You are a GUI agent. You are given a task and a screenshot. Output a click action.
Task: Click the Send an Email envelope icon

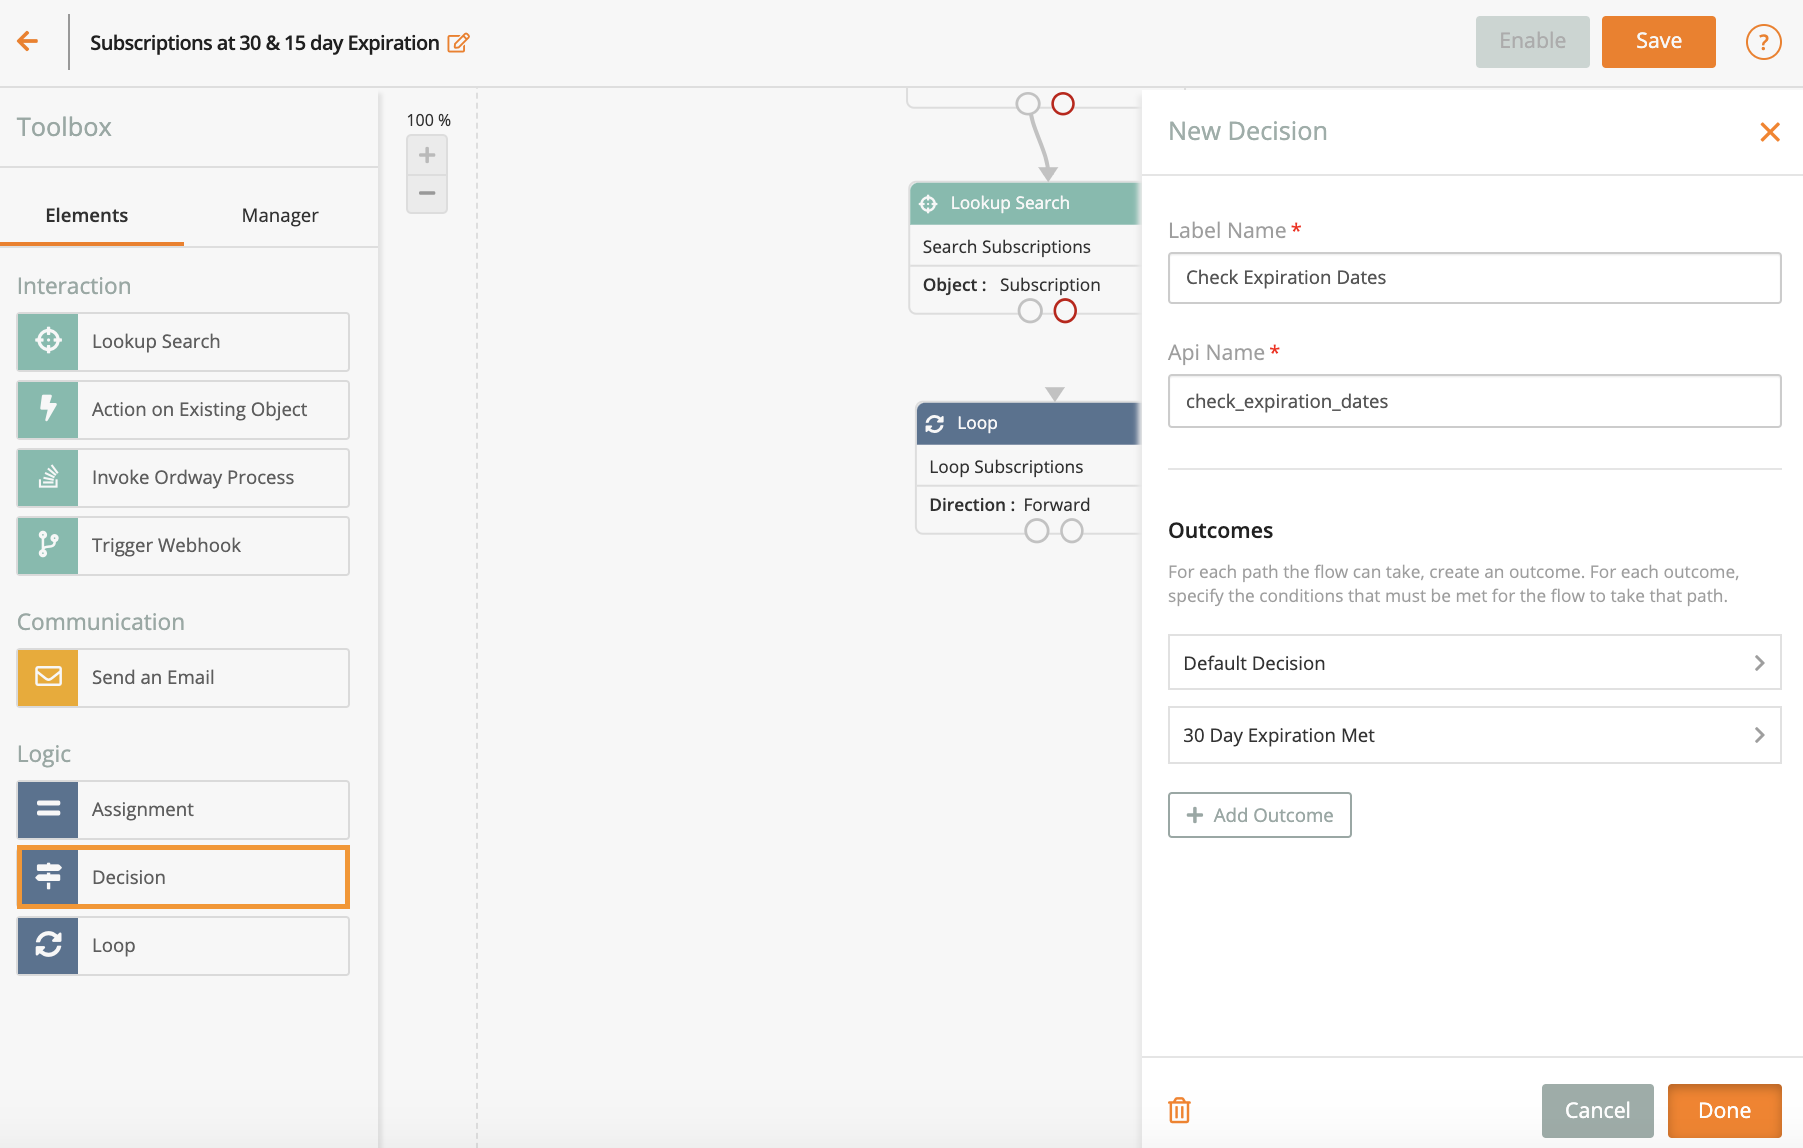(48, 677)
